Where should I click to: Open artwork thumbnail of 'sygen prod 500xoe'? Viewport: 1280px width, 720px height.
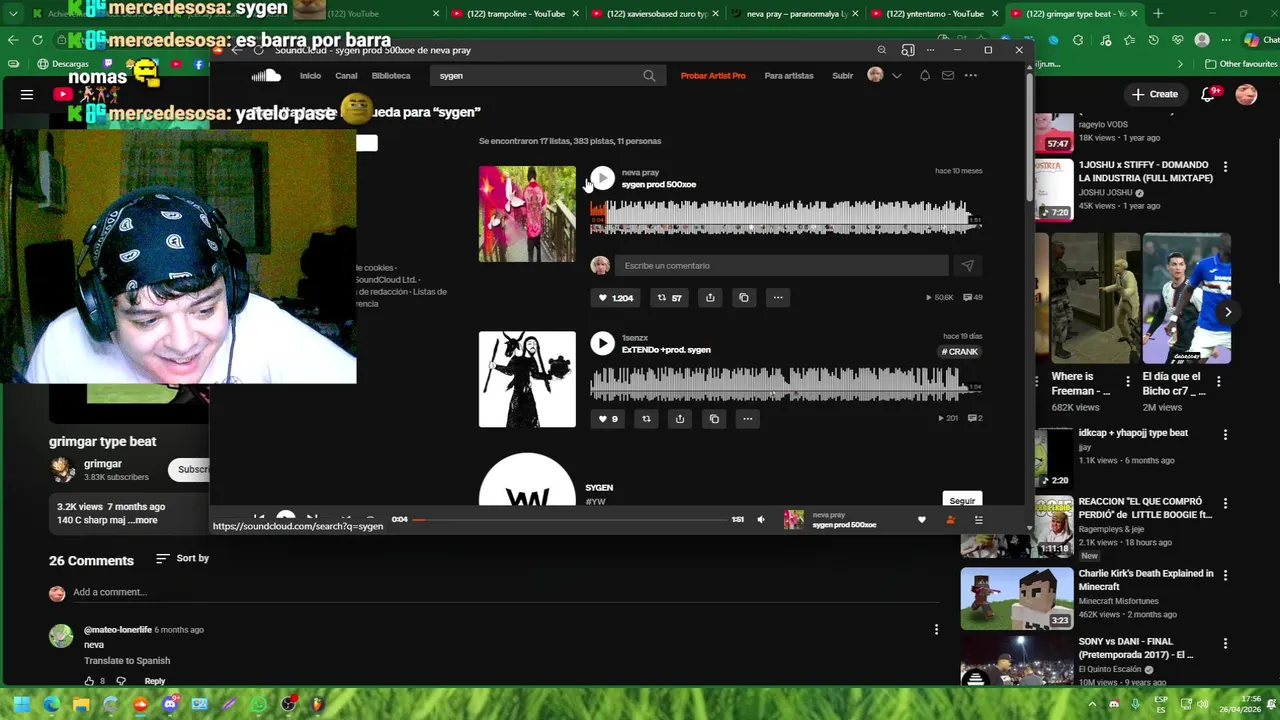pyautogui.click(x=527, y=214)
